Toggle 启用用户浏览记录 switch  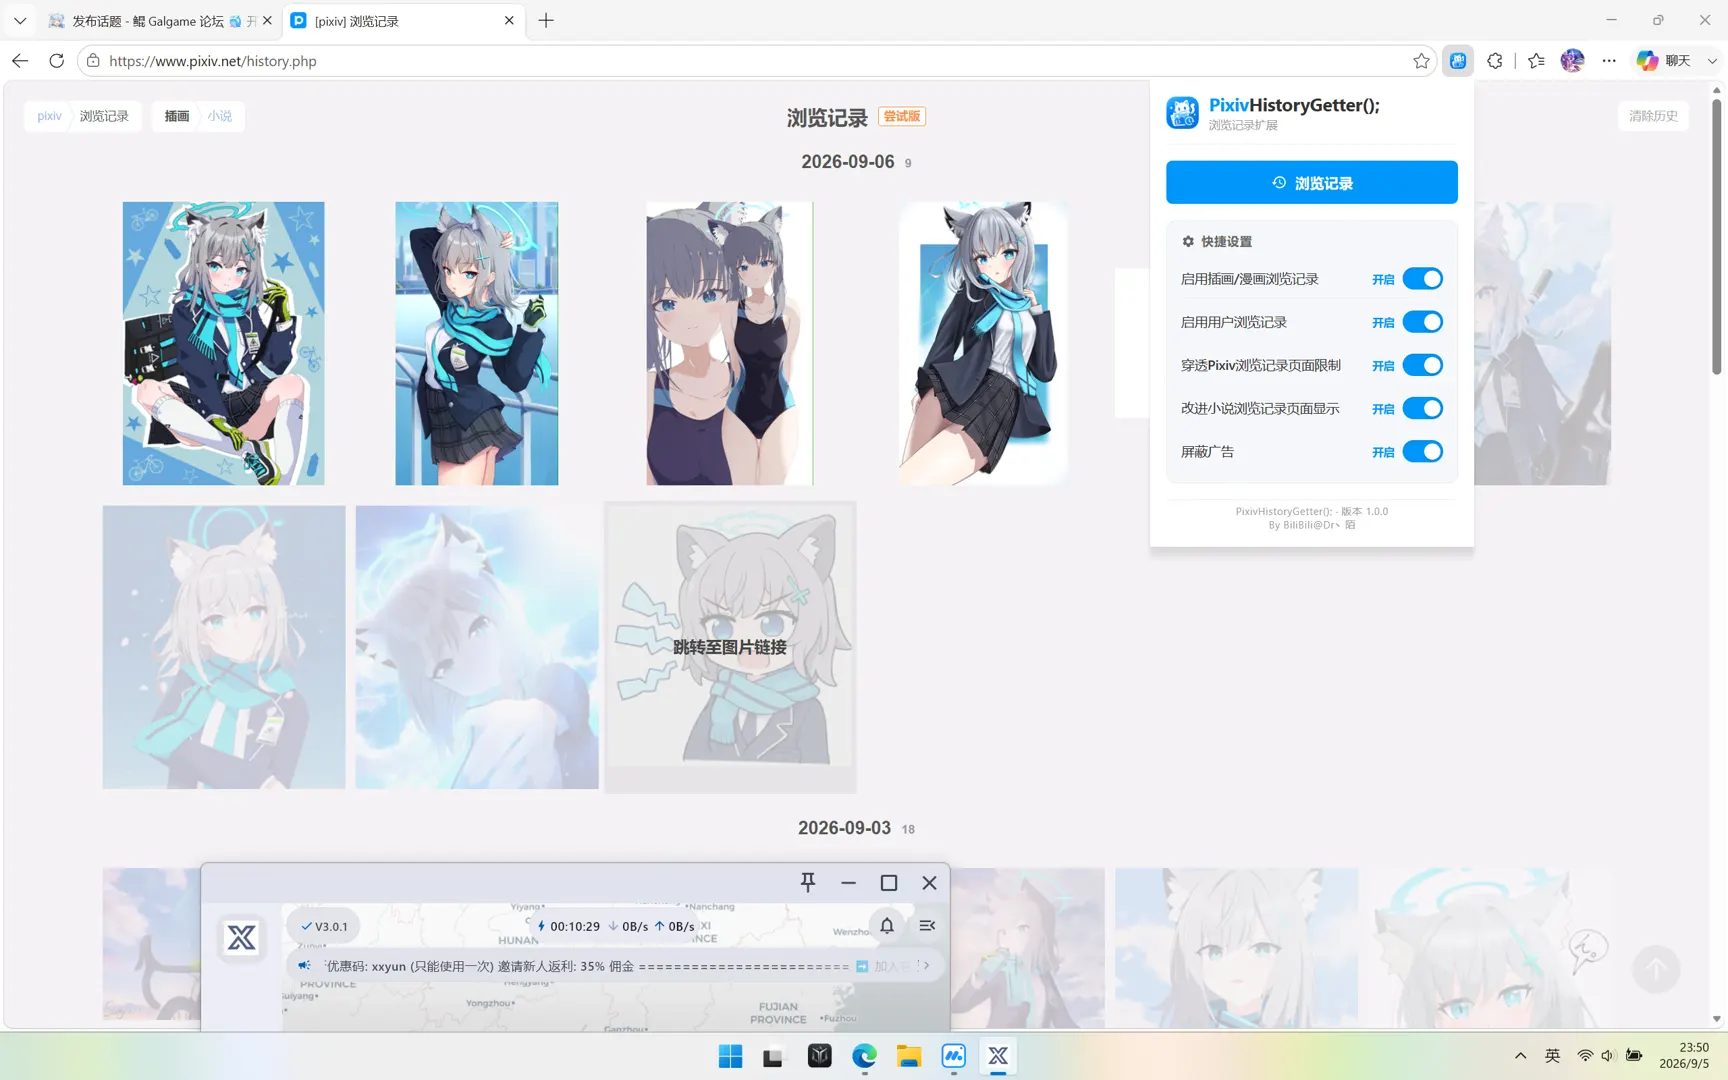(1422, 322)
